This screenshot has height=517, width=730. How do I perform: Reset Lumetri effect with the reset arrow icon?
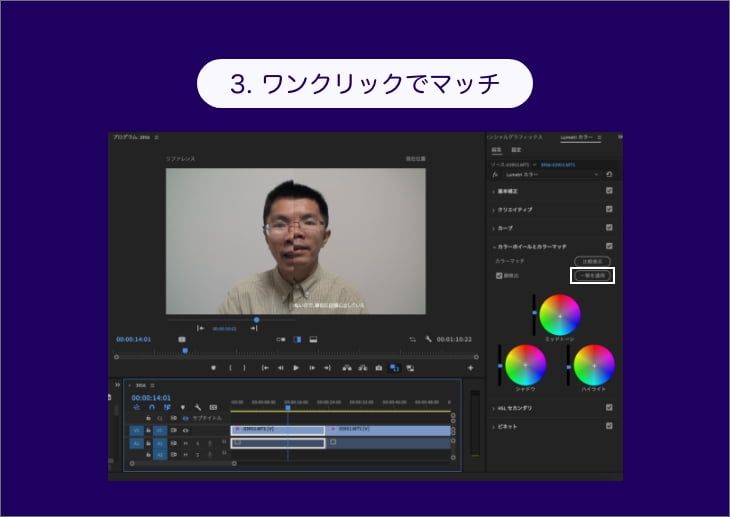(x=609, y=174)
